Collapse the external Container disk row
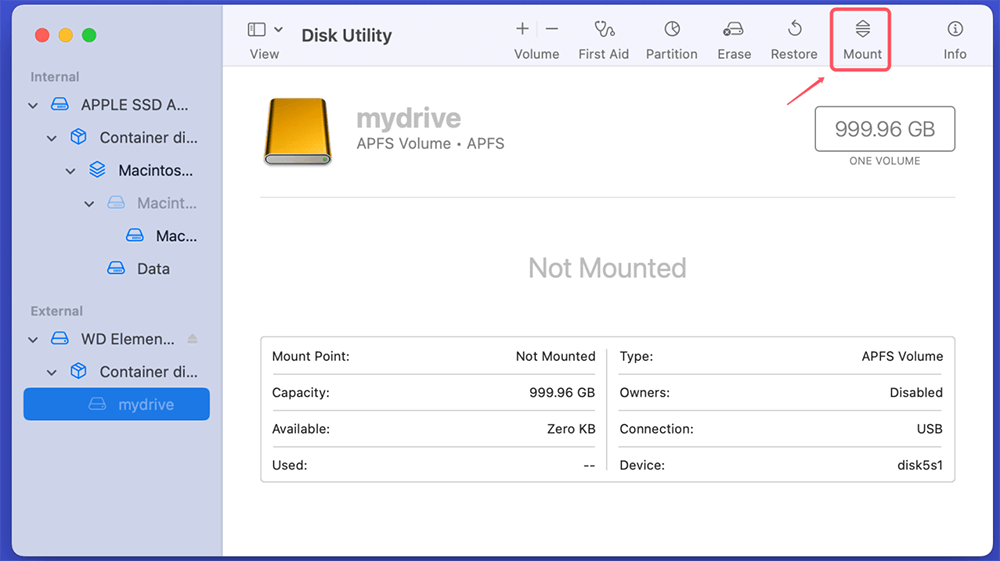Screen dimensions: 1000x561 [x=52, y=372]
